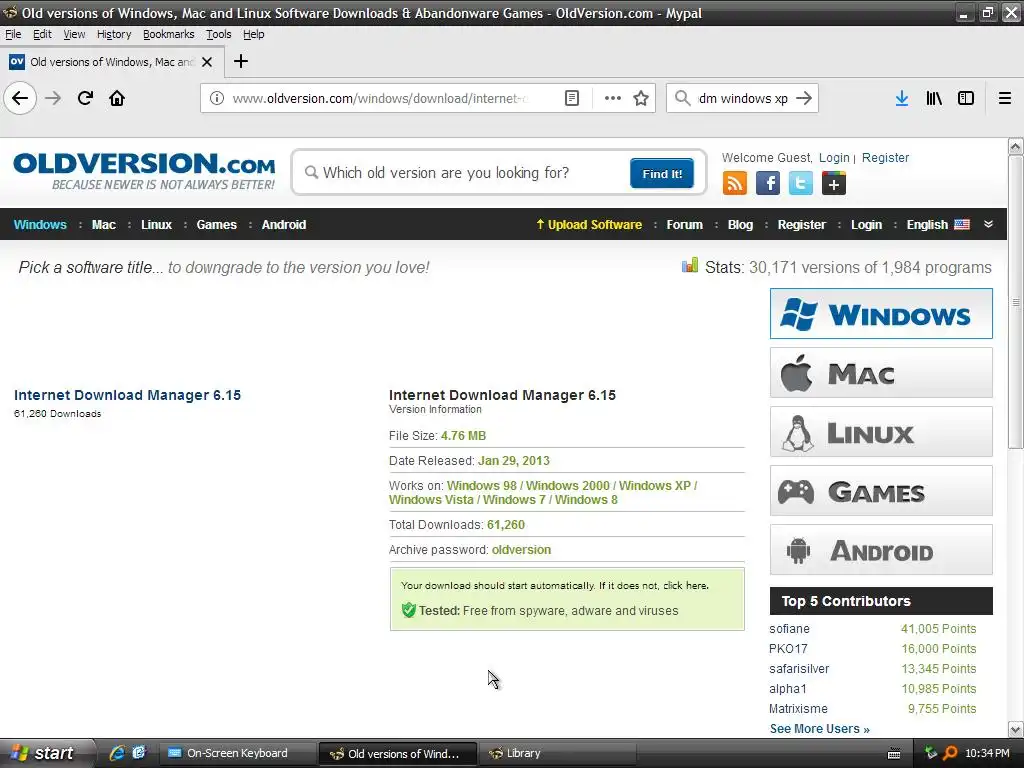This screenshot has width=1024, height=768.
Task: Bookmark this page with the star
Action: pos(641,99)
